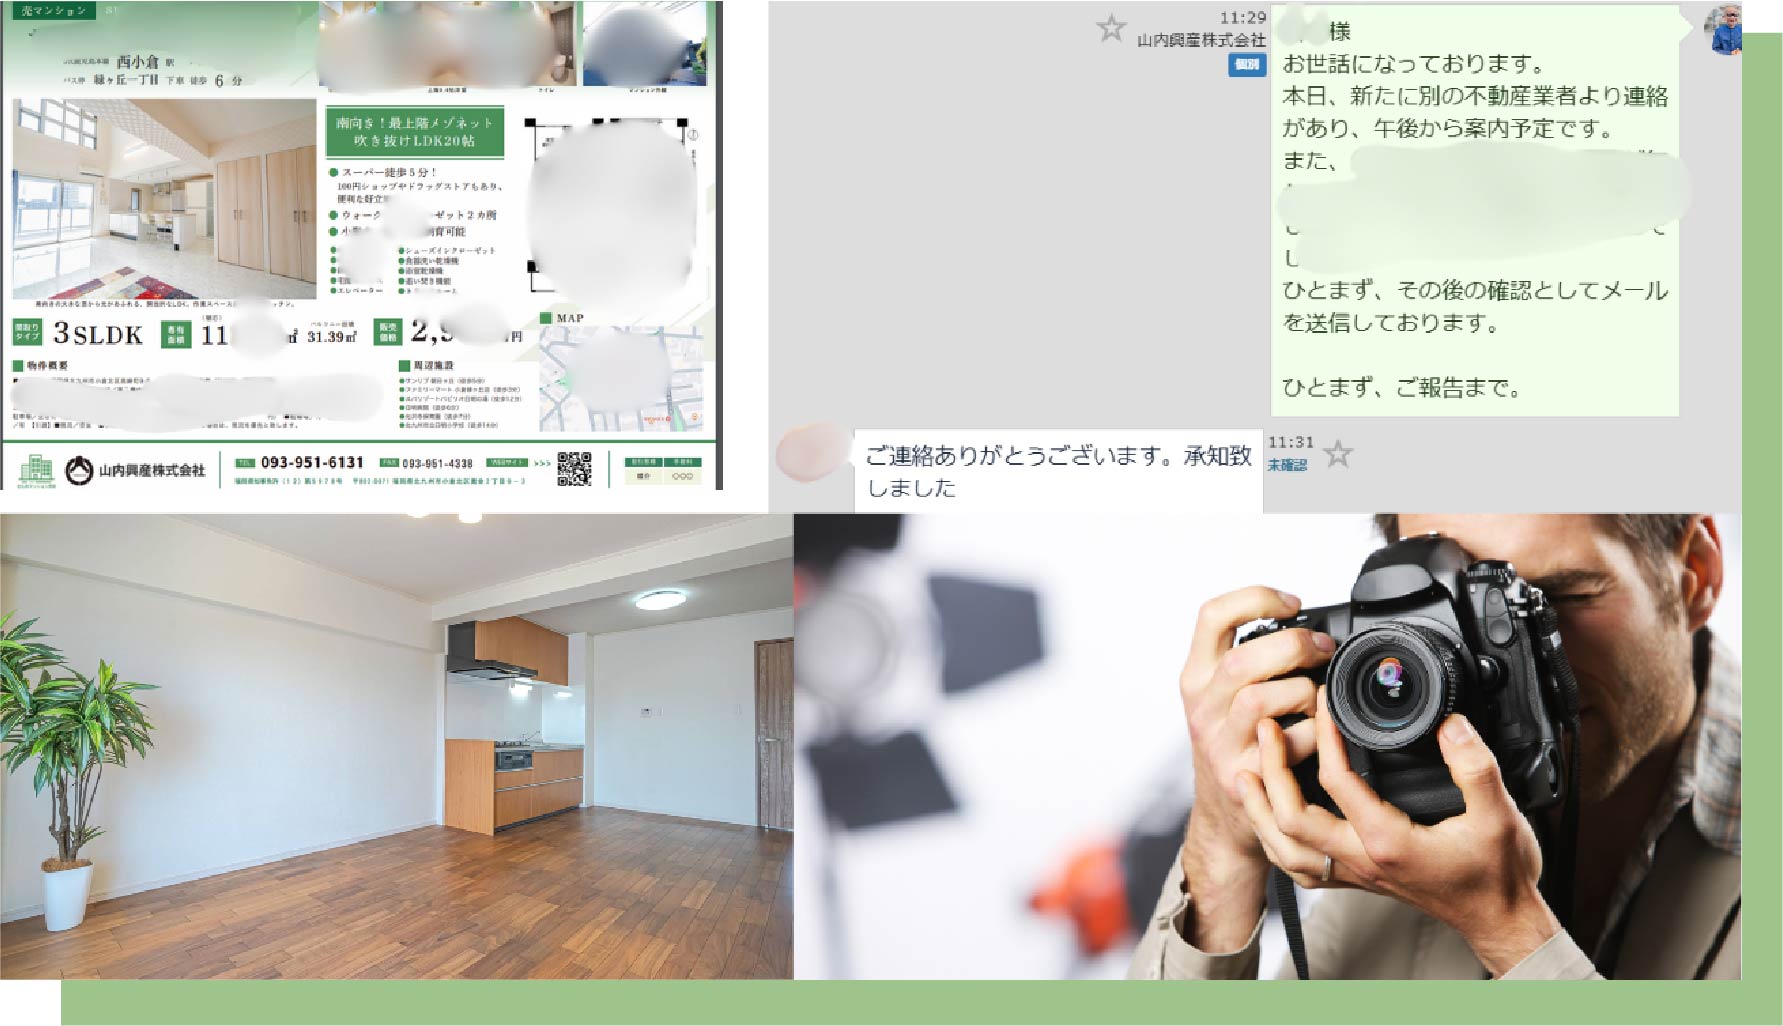Click the QR code on the flyer
The height and width of the screenshot is (1026, 1783).
pos(574,469)
